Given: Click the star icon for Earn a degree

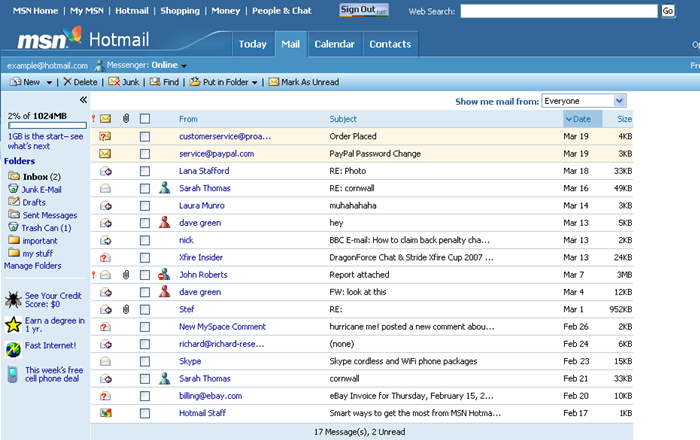Looking at the screenshot, I should (13, 325).
